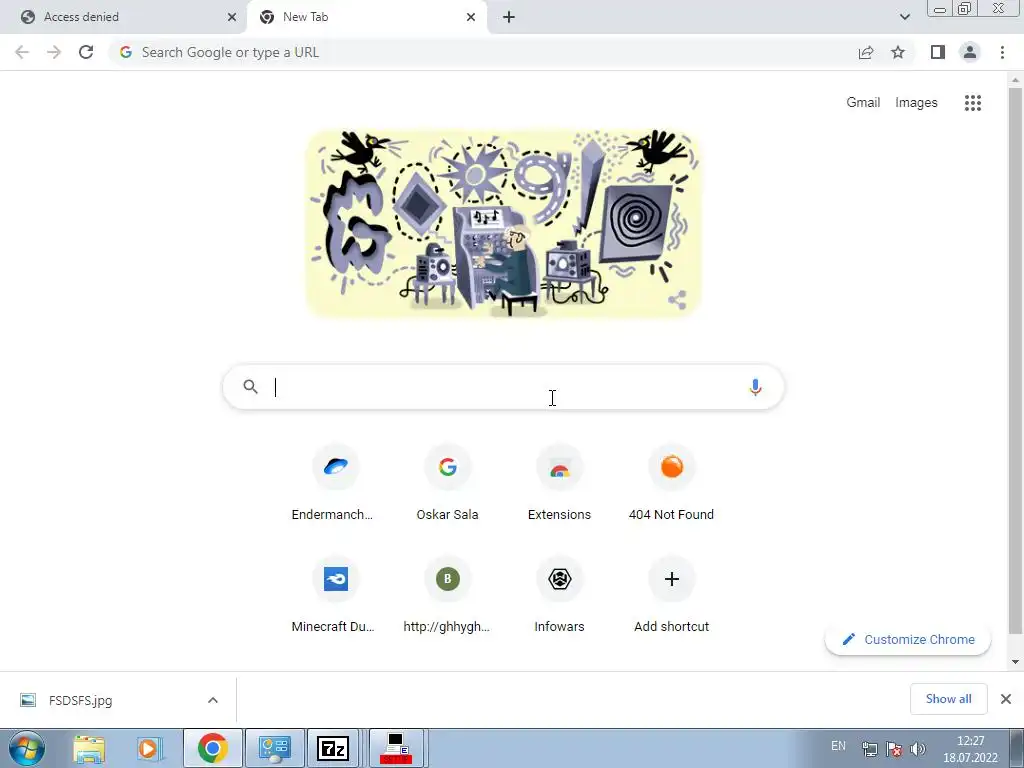
Task: Switch to the Access denied tab
Action: point(124,17)
